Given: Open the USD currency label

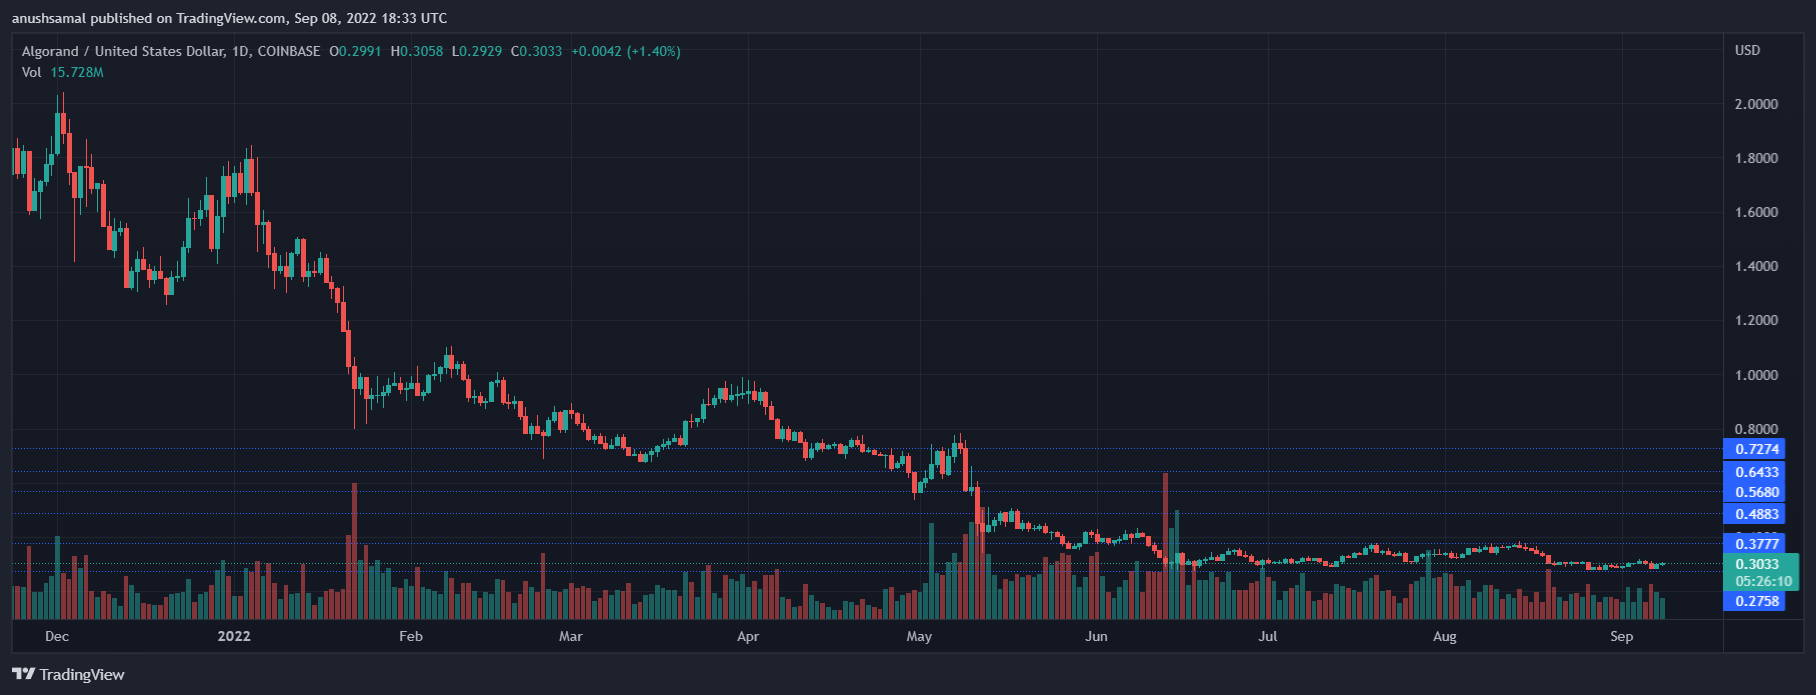Looking at the screenshot, I should click(x=1747, y=50).
